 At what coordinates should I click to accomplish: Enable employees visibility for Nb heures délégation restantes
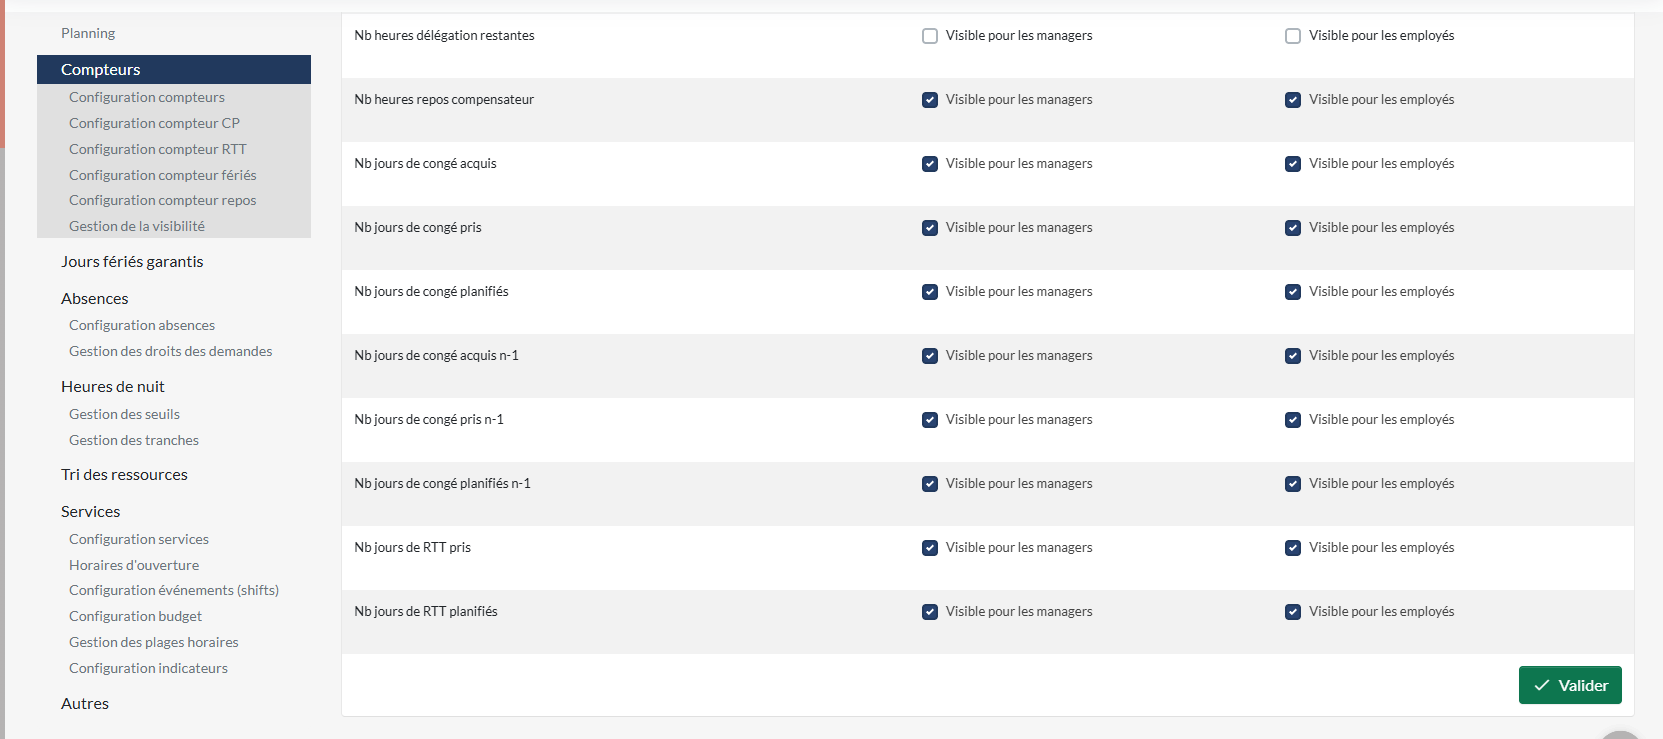pyautogui.click(x=1293, y=36)
